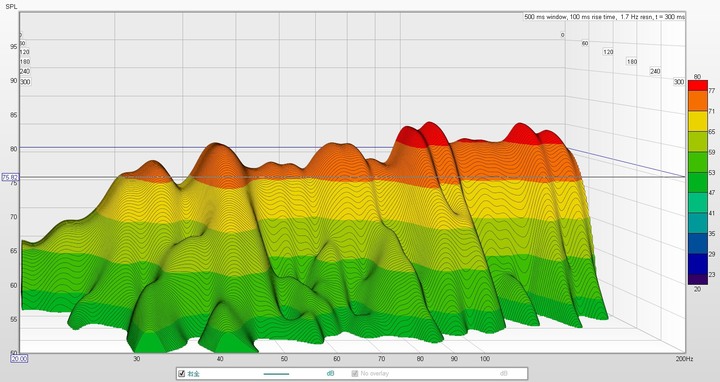Click the teal trace line sample in legend
This screenshot has height=382, width=720.
276,374
